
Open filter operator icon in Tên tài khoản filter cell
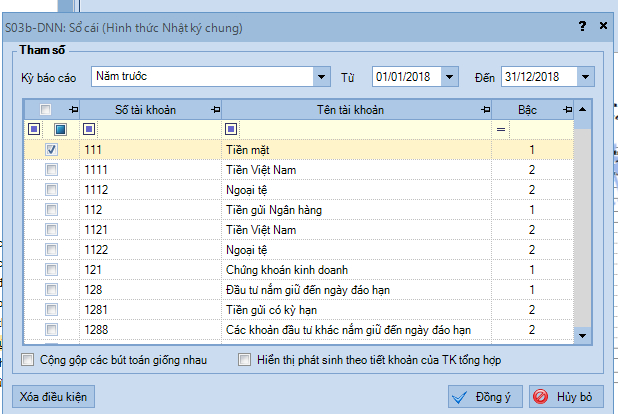232,129
